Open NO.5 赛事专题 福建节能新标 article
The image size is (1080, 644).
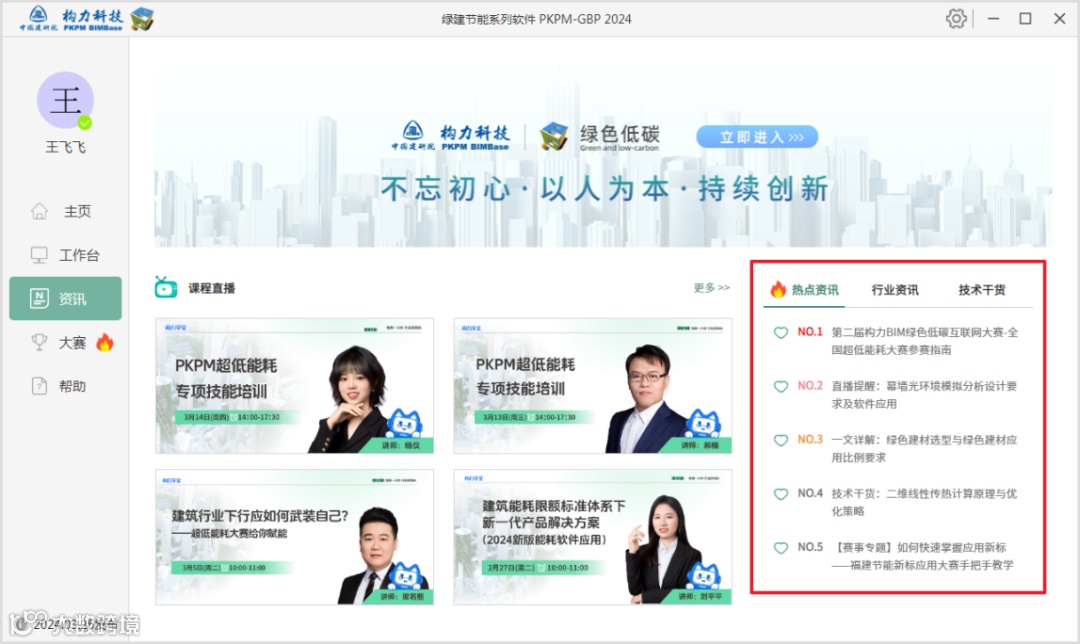pos(923,556)
